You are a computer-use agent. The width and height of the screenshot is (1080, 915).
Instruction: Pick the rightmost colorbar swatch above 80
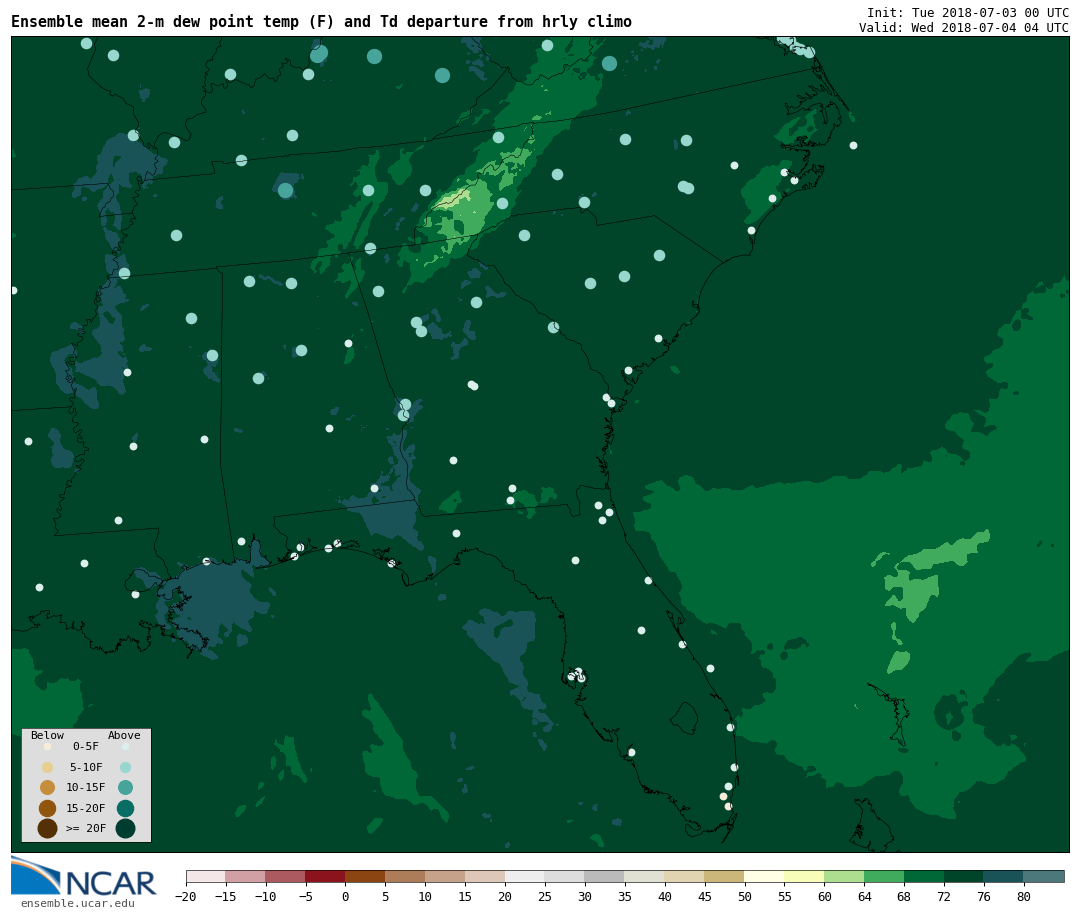[1043, 876]
